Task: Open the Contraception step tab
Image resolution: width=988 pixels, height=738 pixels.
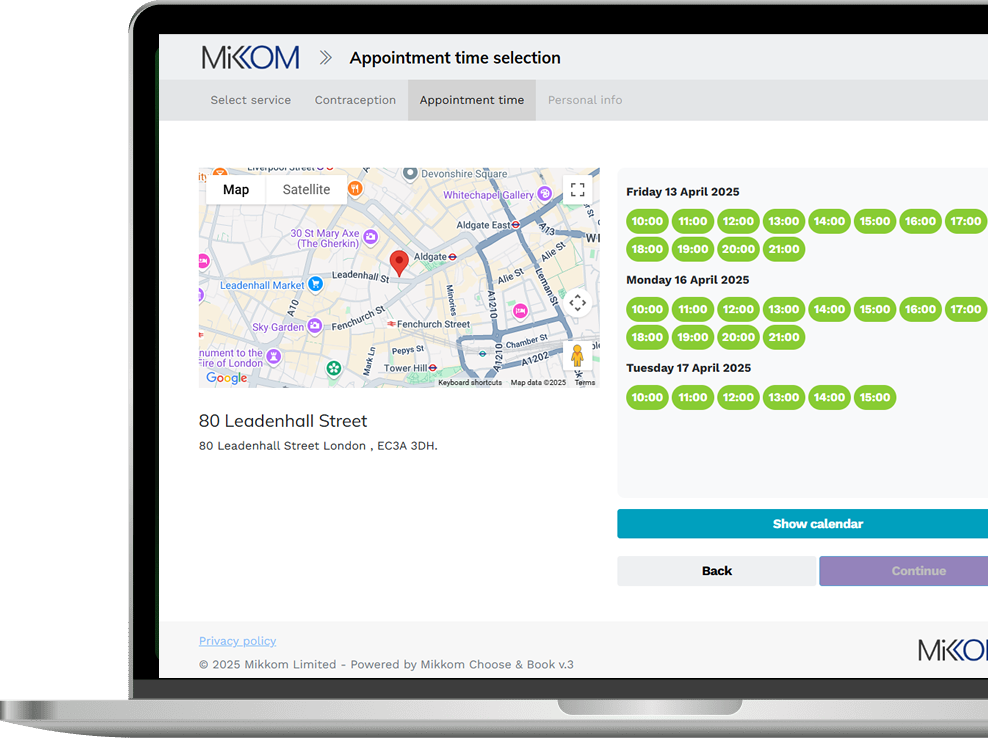Action: pos(355,100)
